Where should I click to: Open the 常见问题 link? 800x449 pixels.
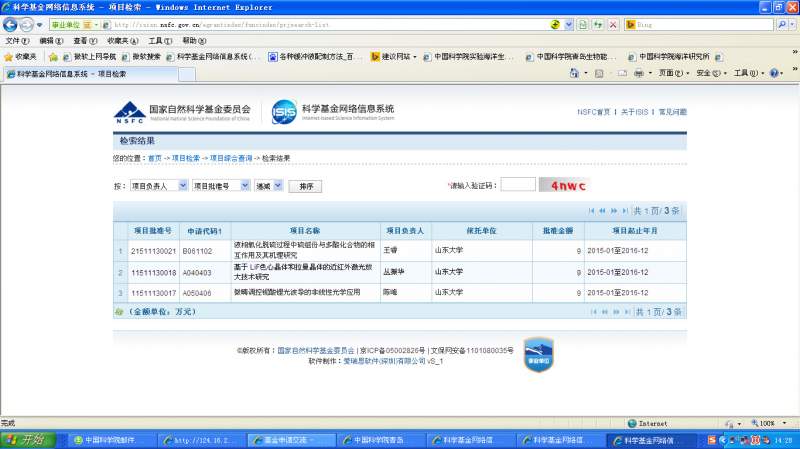pyautogui.click(x=672, y=112)
